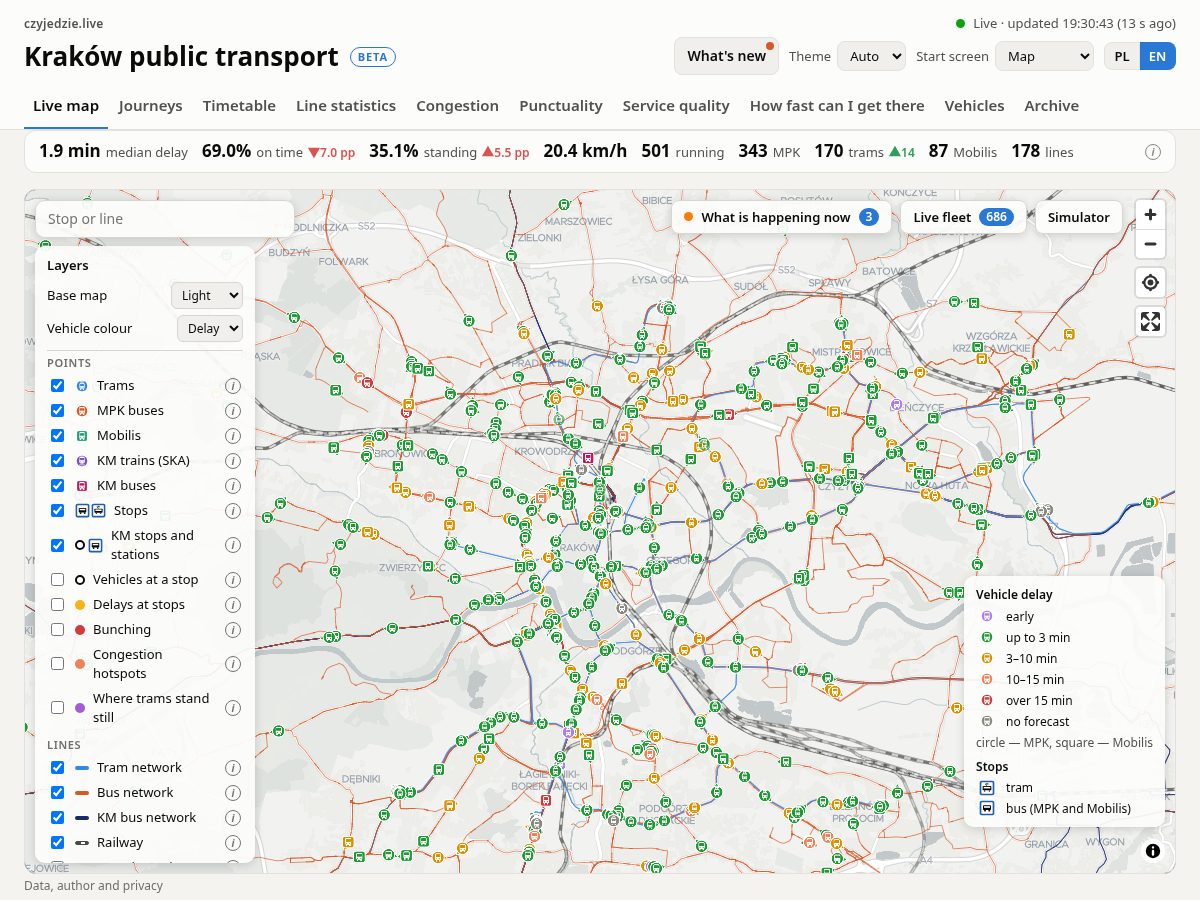Open the Base map dropdown

pyautogui.click(x=207, y=295)
